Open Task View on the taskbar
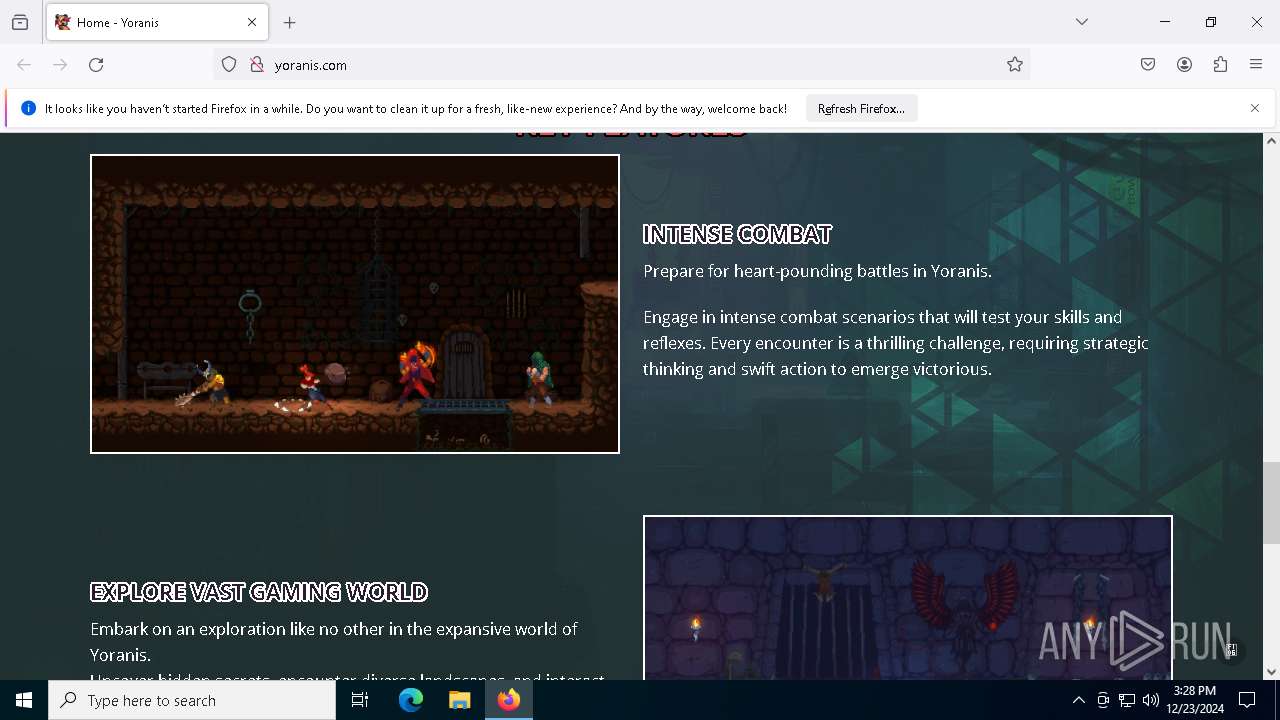This screenshot has height=720, width=1280. point(360,700)
